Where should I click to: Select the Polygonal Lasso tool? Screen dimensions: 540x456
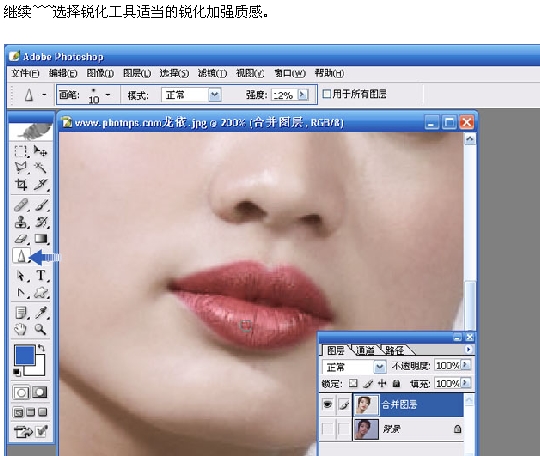coord(21,168)
